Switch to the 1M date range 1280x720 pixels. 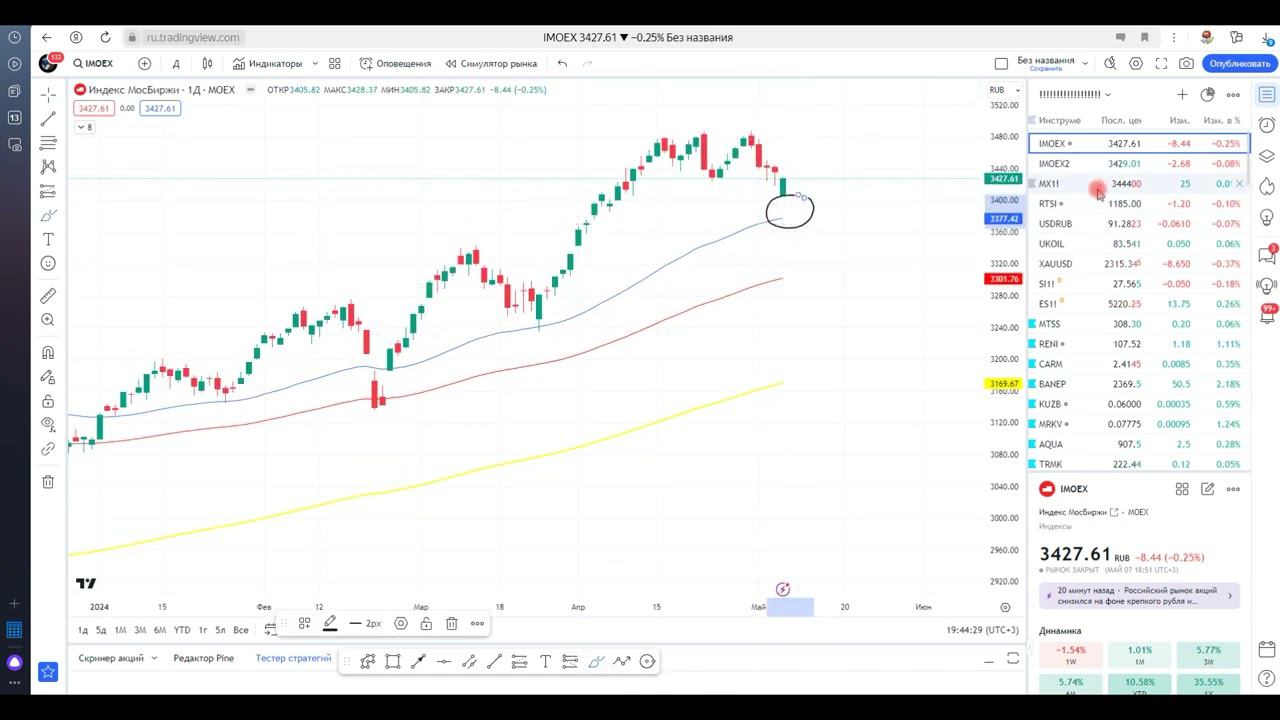(120, 630)
